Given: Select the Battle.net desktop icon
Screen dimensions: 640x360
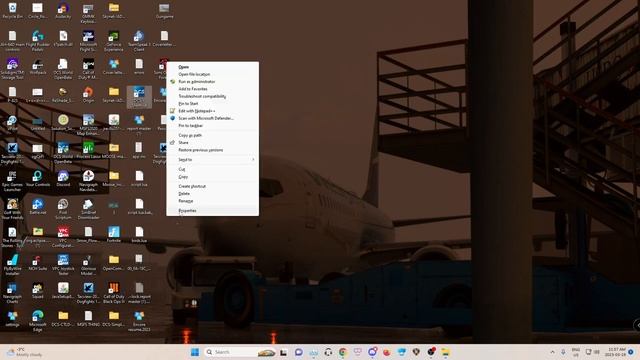Looking at the screenshot, I should click(x=38, y=207).
